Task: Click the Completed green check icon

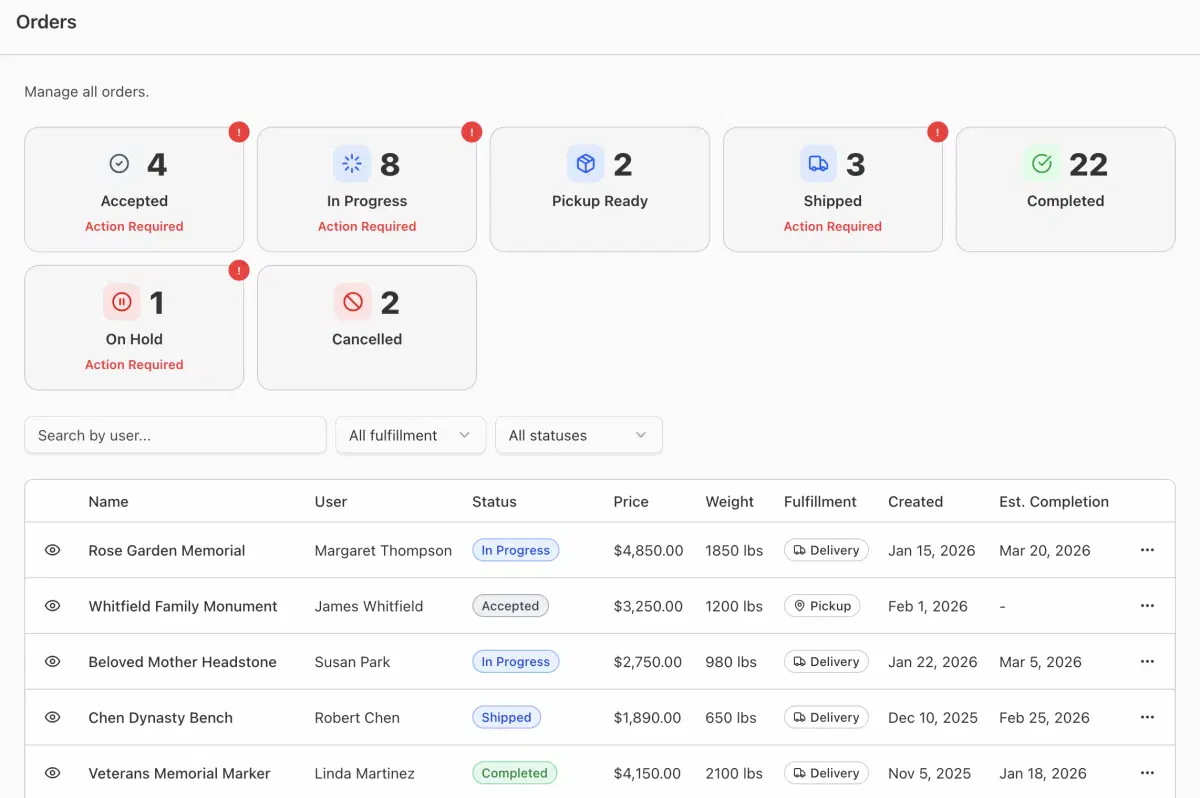Action: click(1041, 163)
